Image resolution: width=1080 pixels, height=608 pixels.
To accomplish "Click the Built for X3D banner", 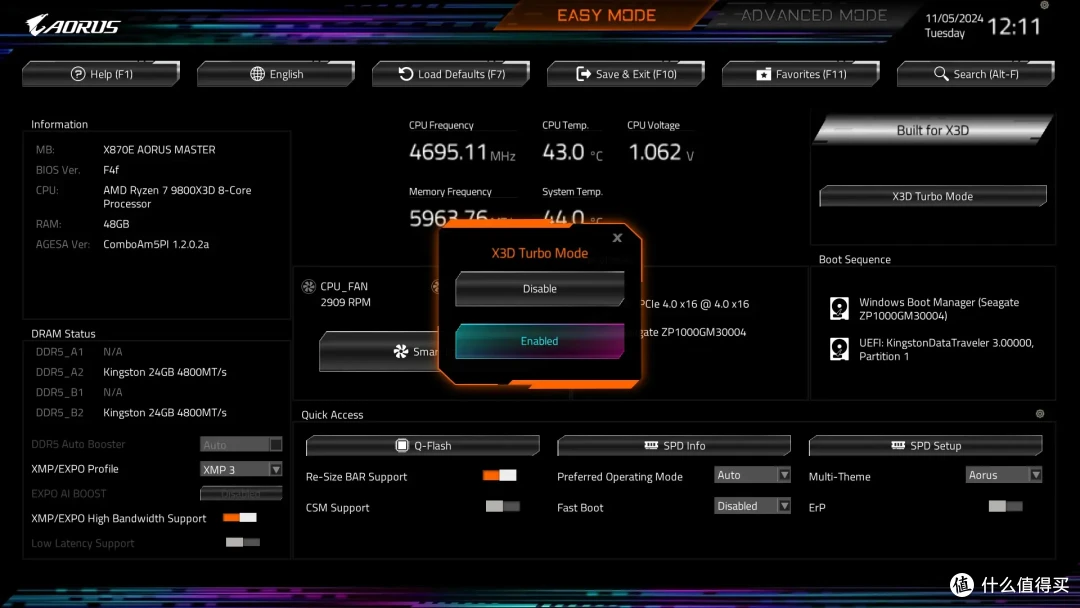I will coord(933,130).
